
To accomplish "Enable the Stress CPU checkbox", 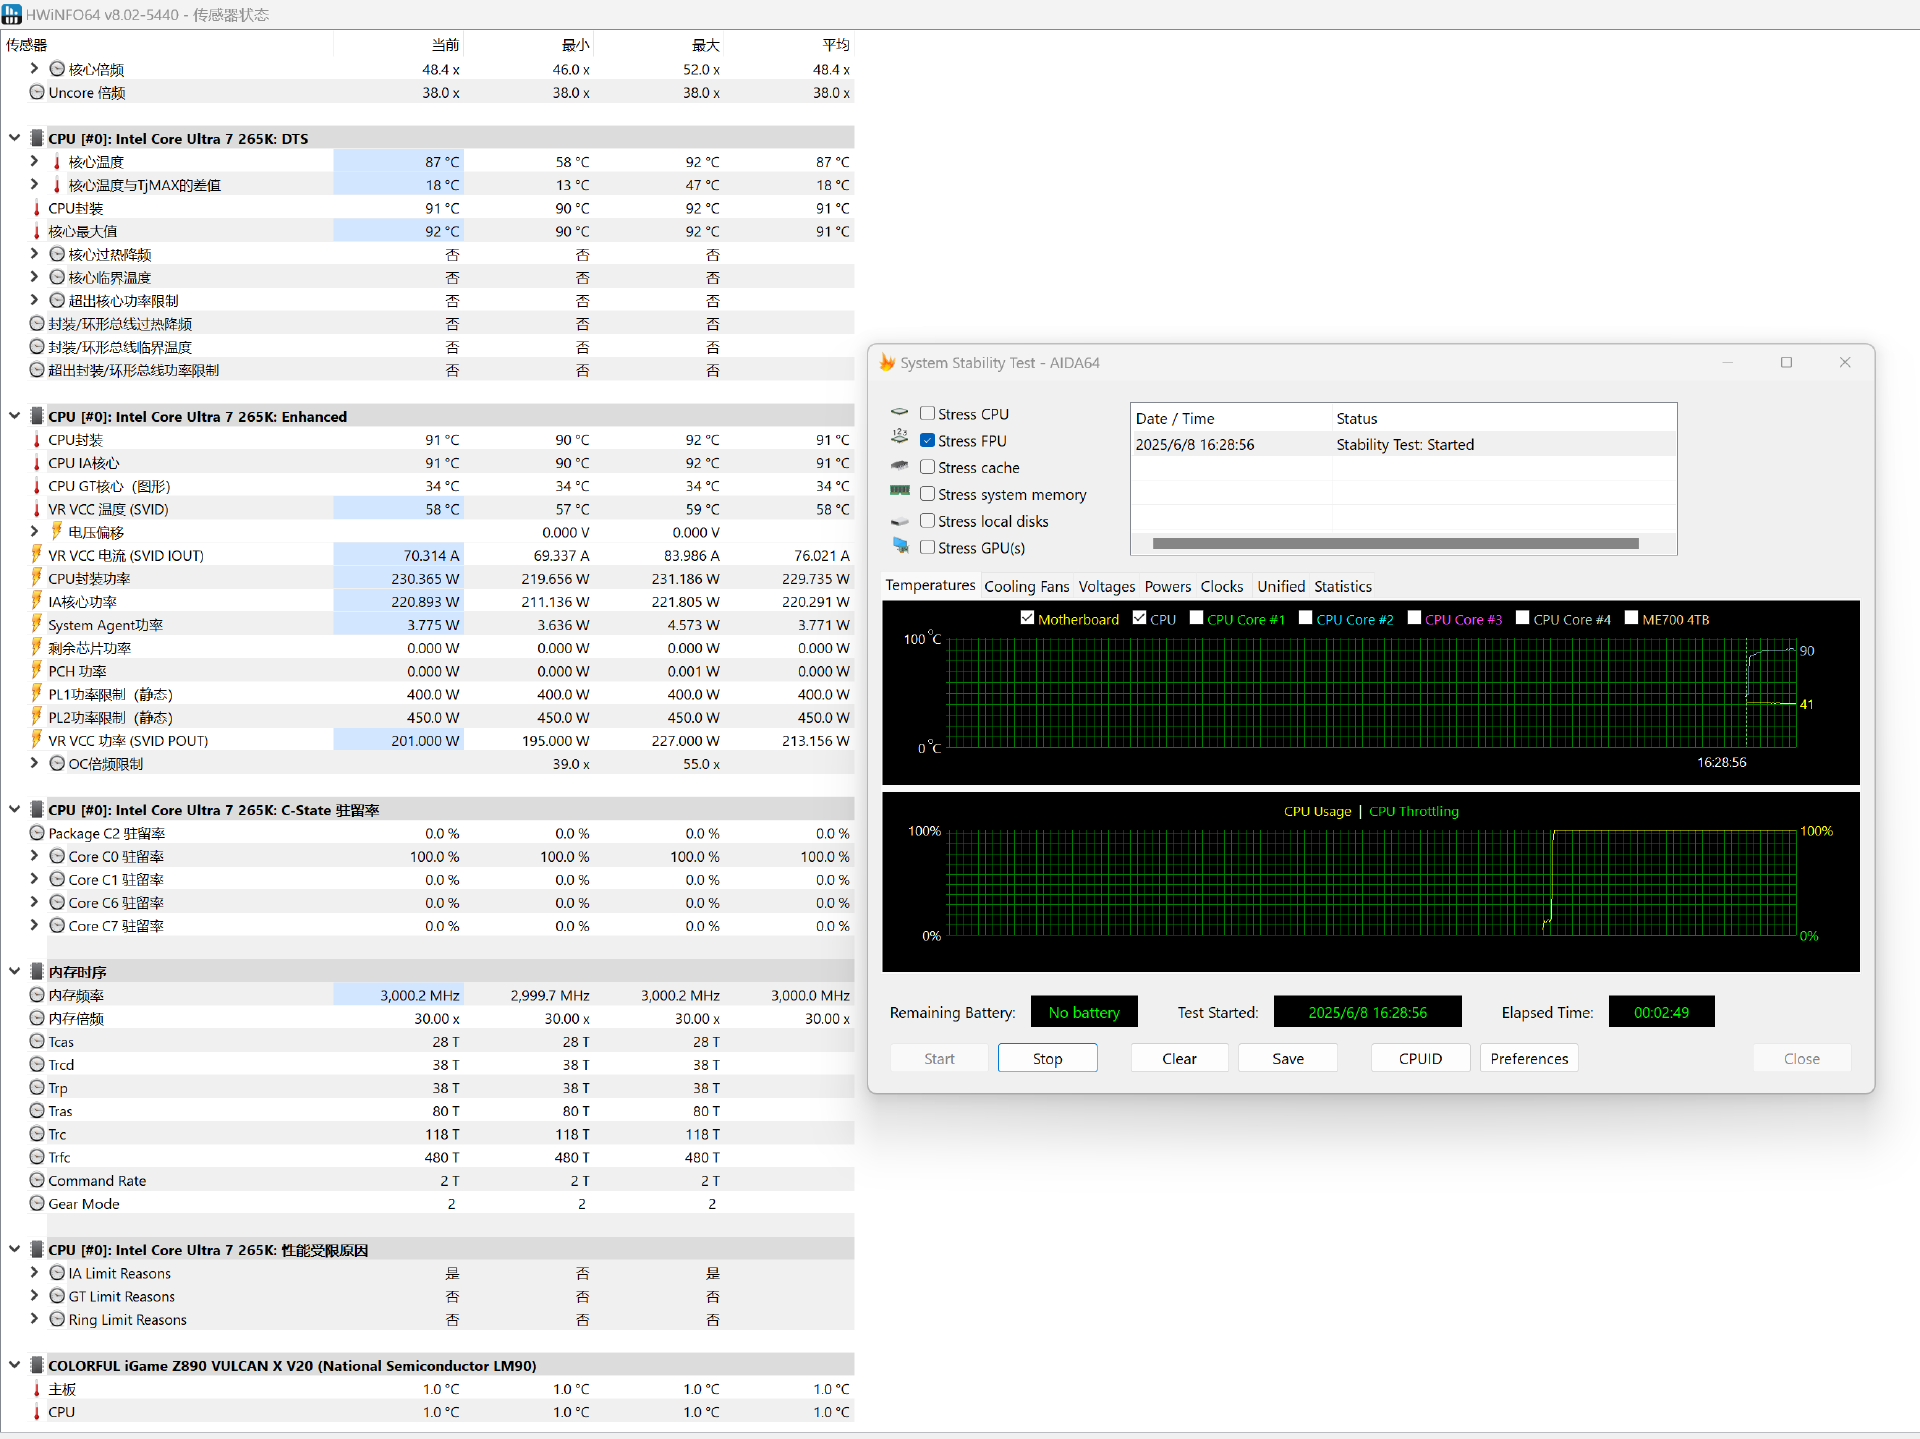I will (928, 414).
